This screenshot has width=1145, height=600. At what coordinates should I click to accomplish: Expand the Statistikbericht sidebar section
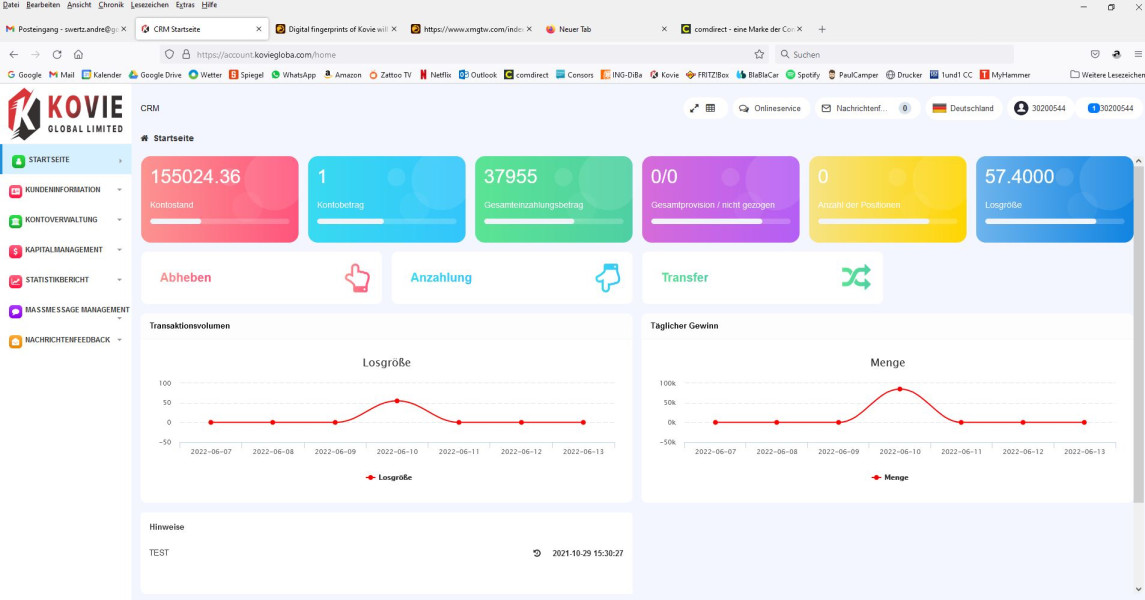pos(65,280)
